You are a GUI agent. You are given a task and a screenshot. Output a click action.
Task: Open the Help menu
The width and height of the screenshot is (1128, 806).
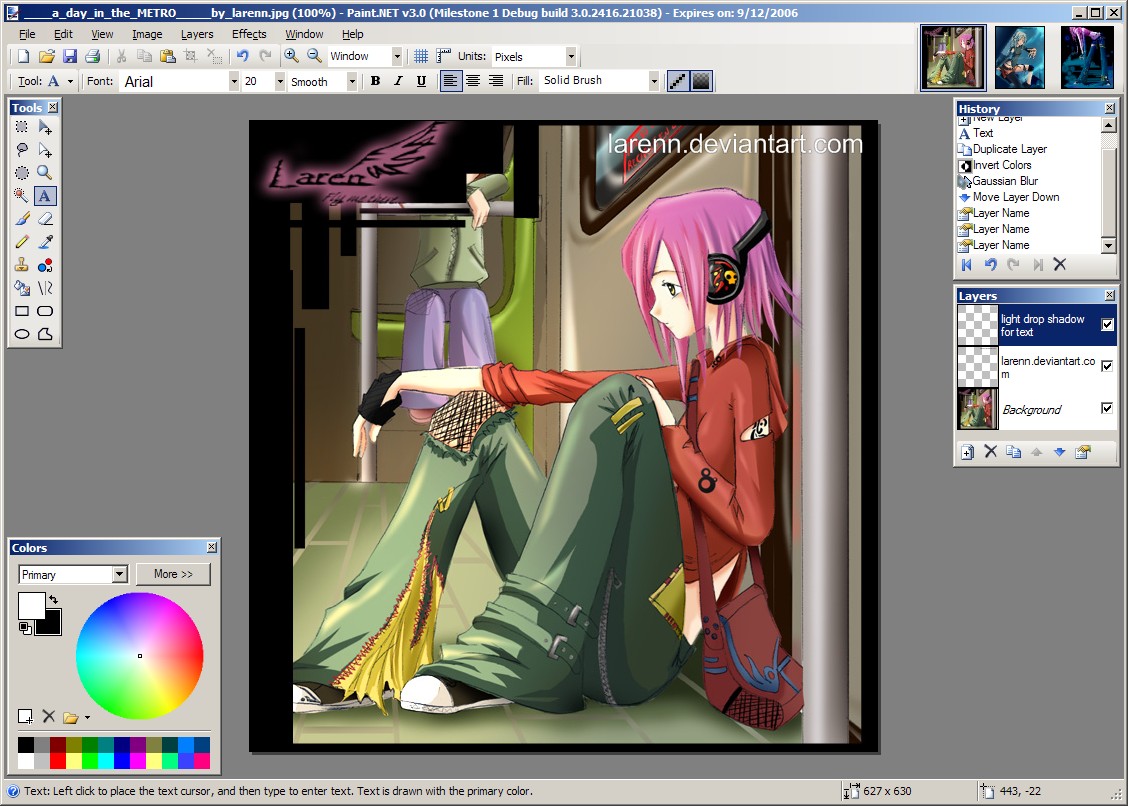[x=352, y=34]
